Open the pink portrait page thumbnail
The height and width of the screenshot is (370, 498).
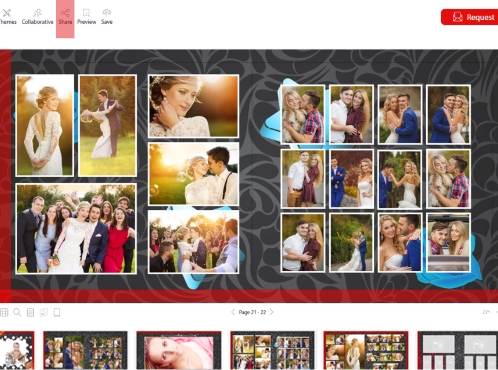[x=179, y=350]
